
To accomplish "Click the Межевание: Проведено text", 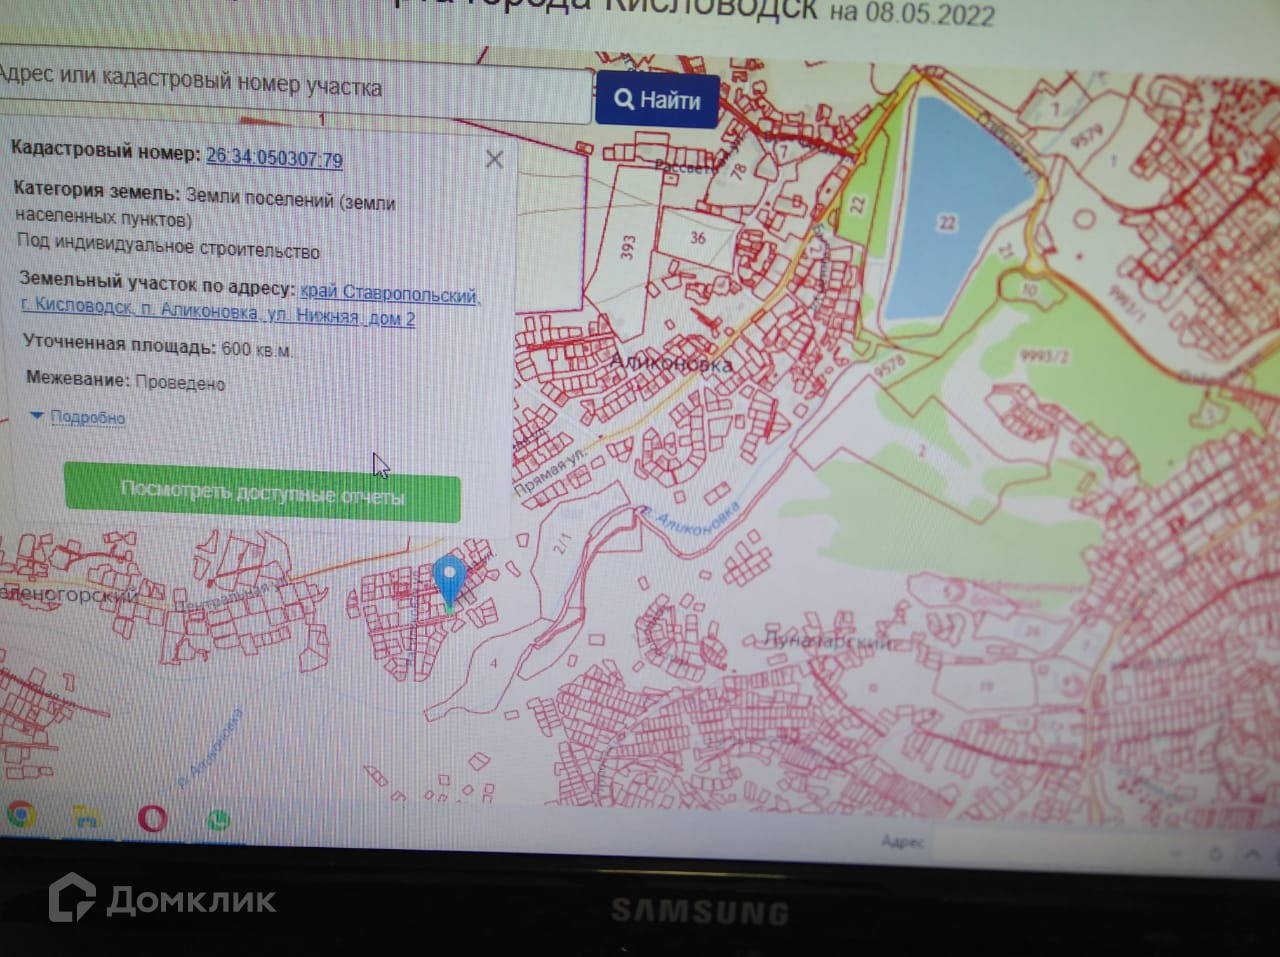I will click(x=125, y=380).
